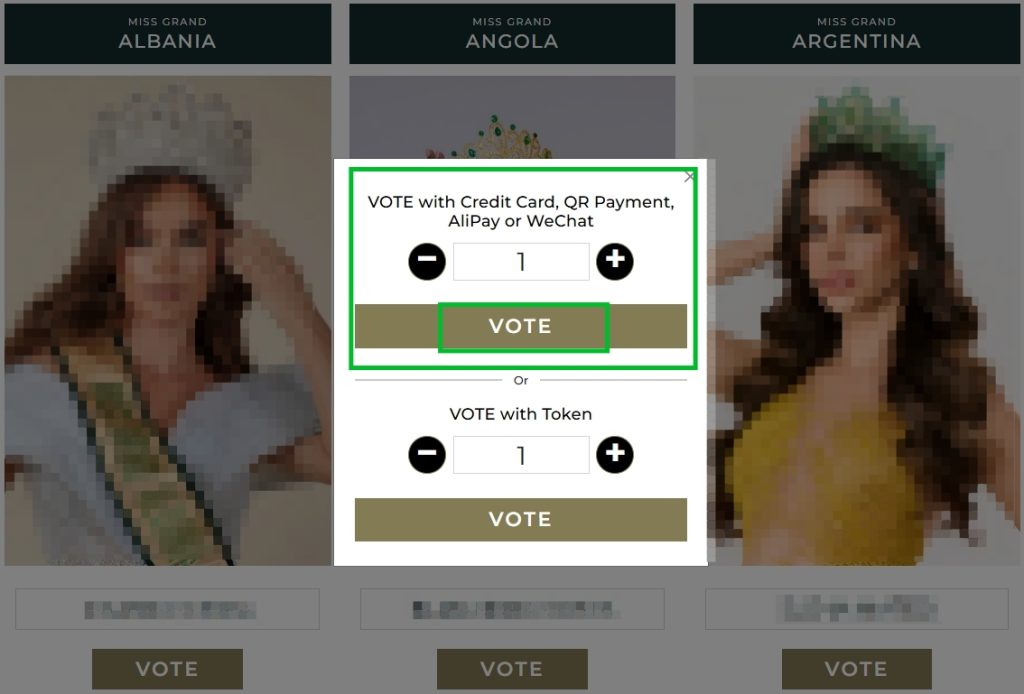Viewport: 1024px width, 694px height.
Task: Vote for Miss Grand Albania
Action: tap(167, 669)
